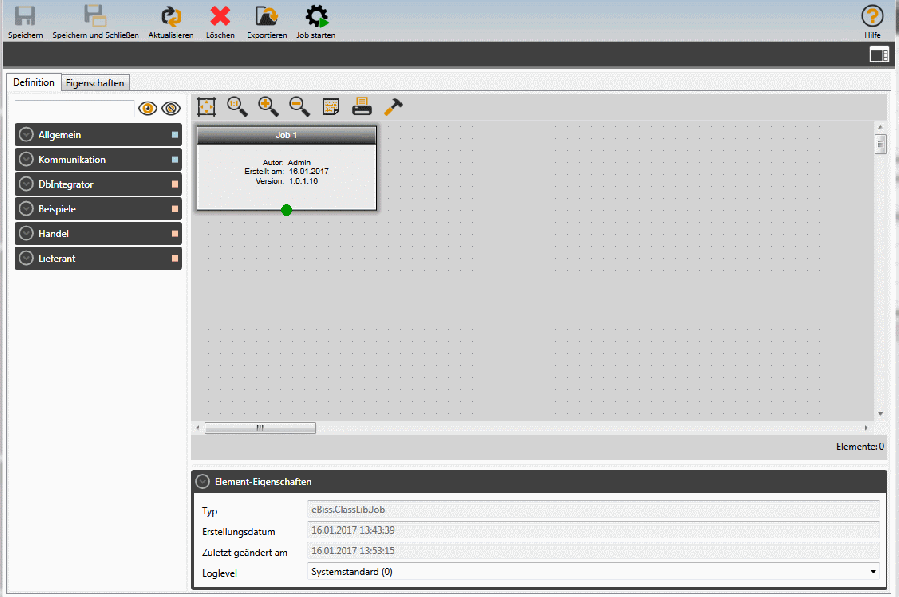Image resolution: width=899 pixels, height=597 pixels.
Task: Select the Definition tab
Action: [34, 83]
